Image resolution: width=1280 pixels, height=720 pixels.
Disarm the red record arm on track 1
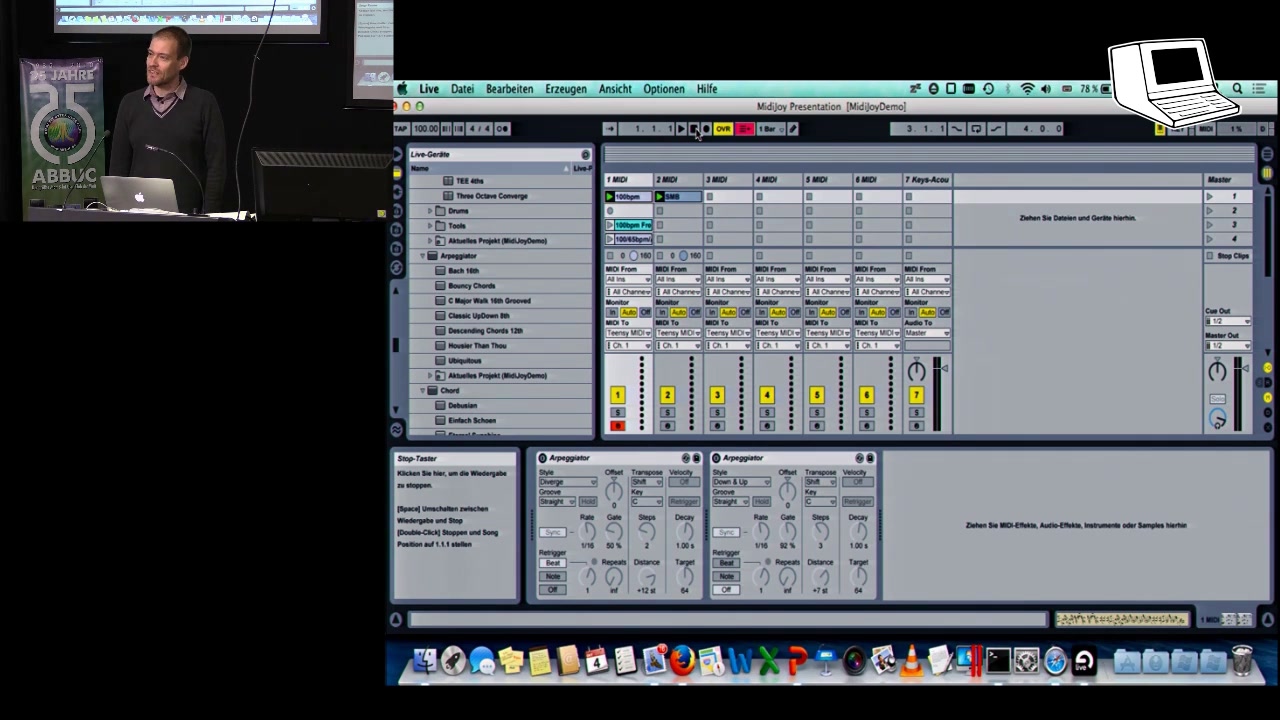point(618,426)
